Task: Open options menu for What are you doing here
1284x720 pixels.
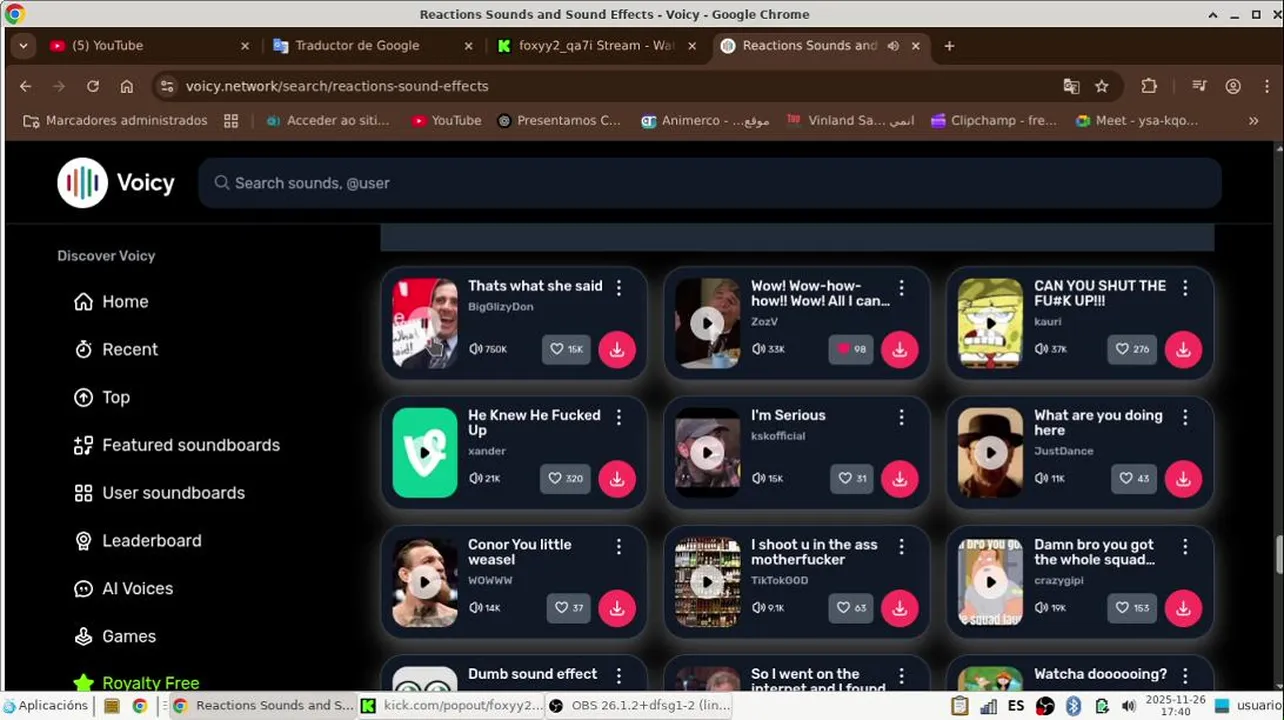Action: (x=1185, y=417)
